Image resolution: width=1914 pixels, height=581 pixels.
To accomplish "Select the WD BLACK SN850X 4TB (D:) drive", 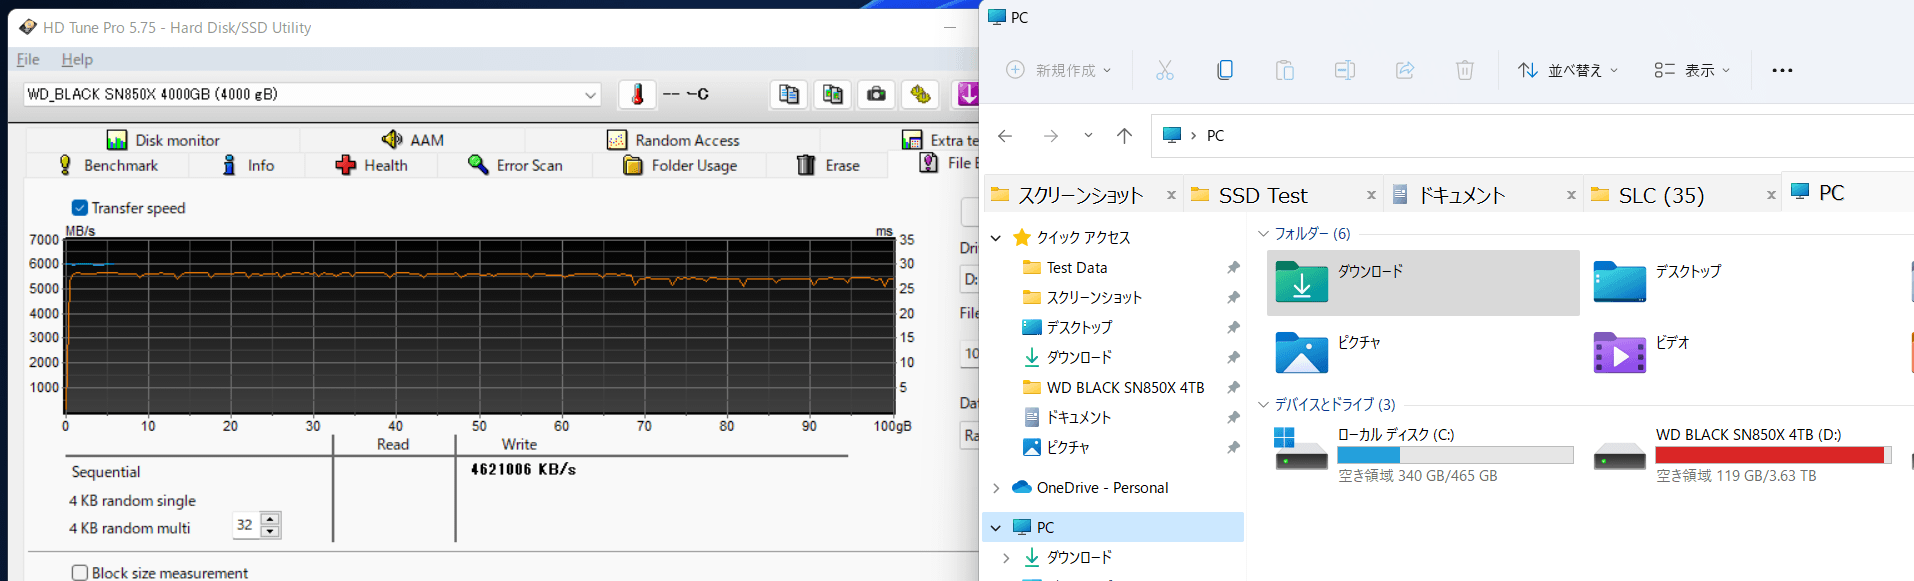I will point(1740,456).
